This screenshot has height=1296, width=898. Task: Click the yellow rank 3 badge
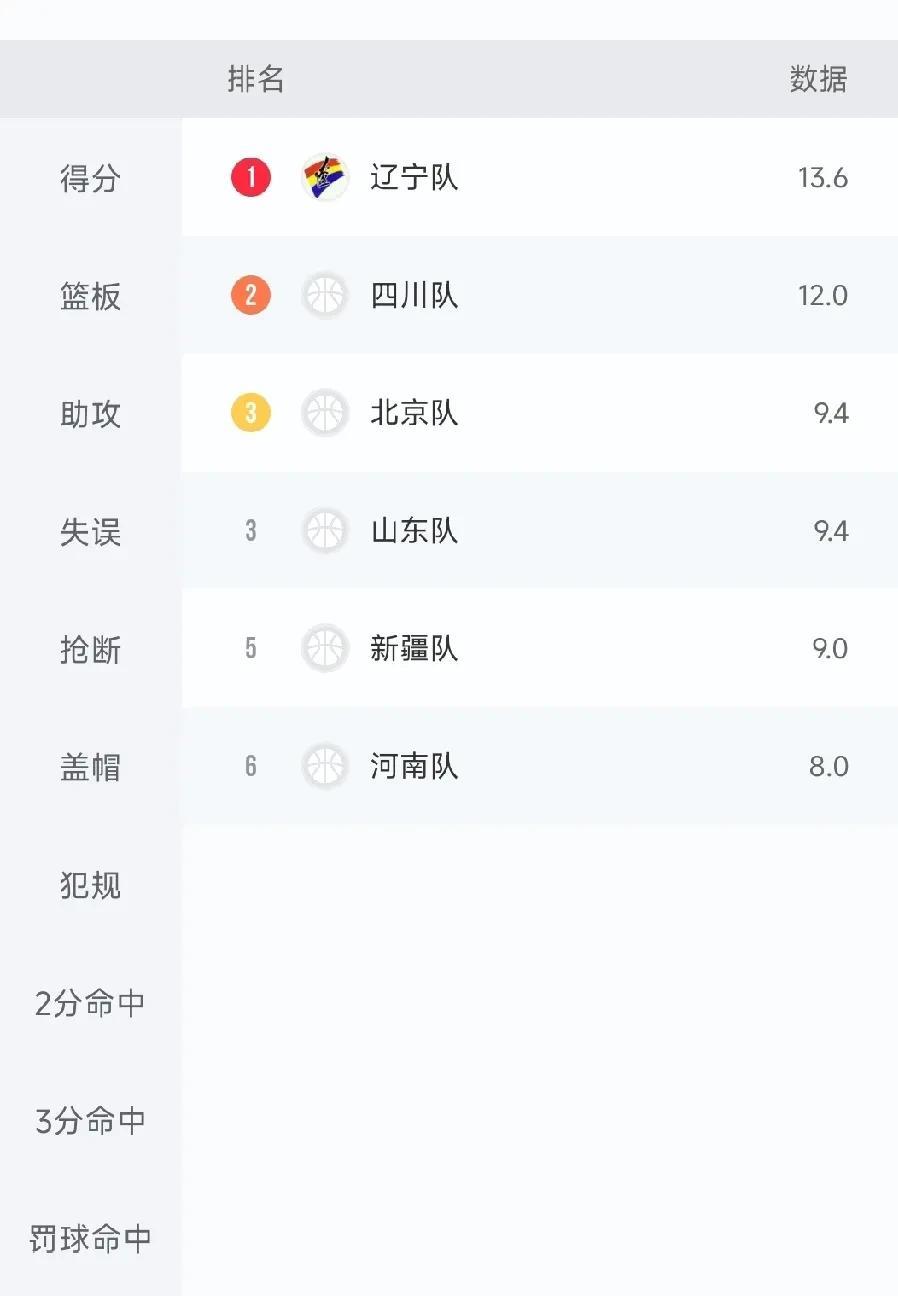coord(251,413)
